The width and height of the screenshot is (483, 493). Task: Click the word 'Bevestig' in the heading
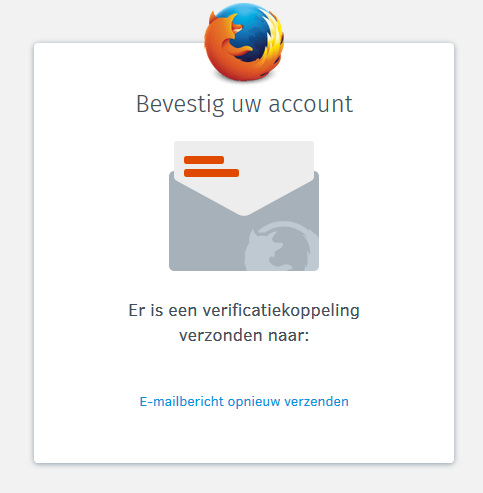(180, 105)
